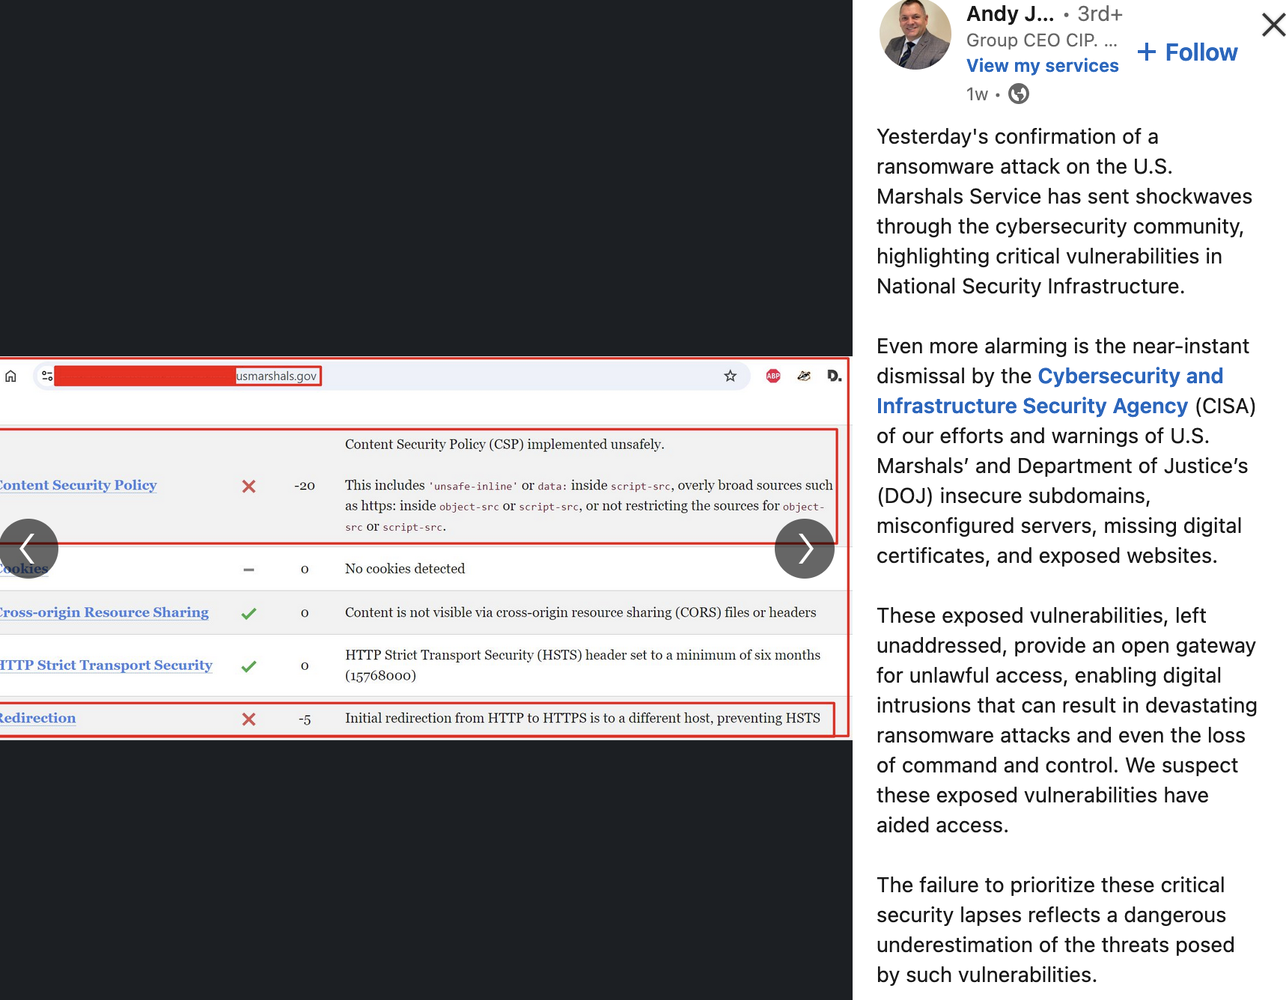
Task: Click the green check in the Cross-origin row
Action: [249, 613]
